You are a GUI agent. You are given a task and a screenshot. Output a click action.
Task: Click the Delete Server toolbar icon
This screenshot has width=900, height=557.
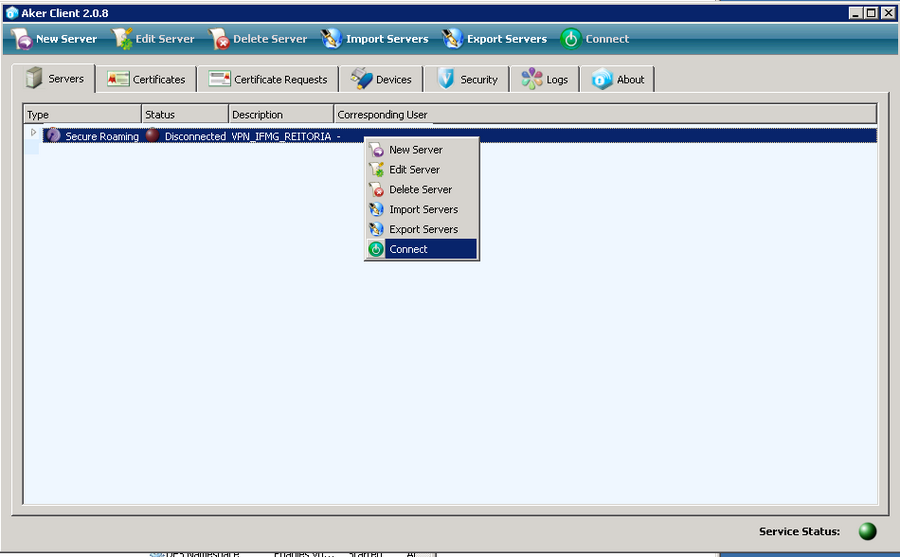219,39
